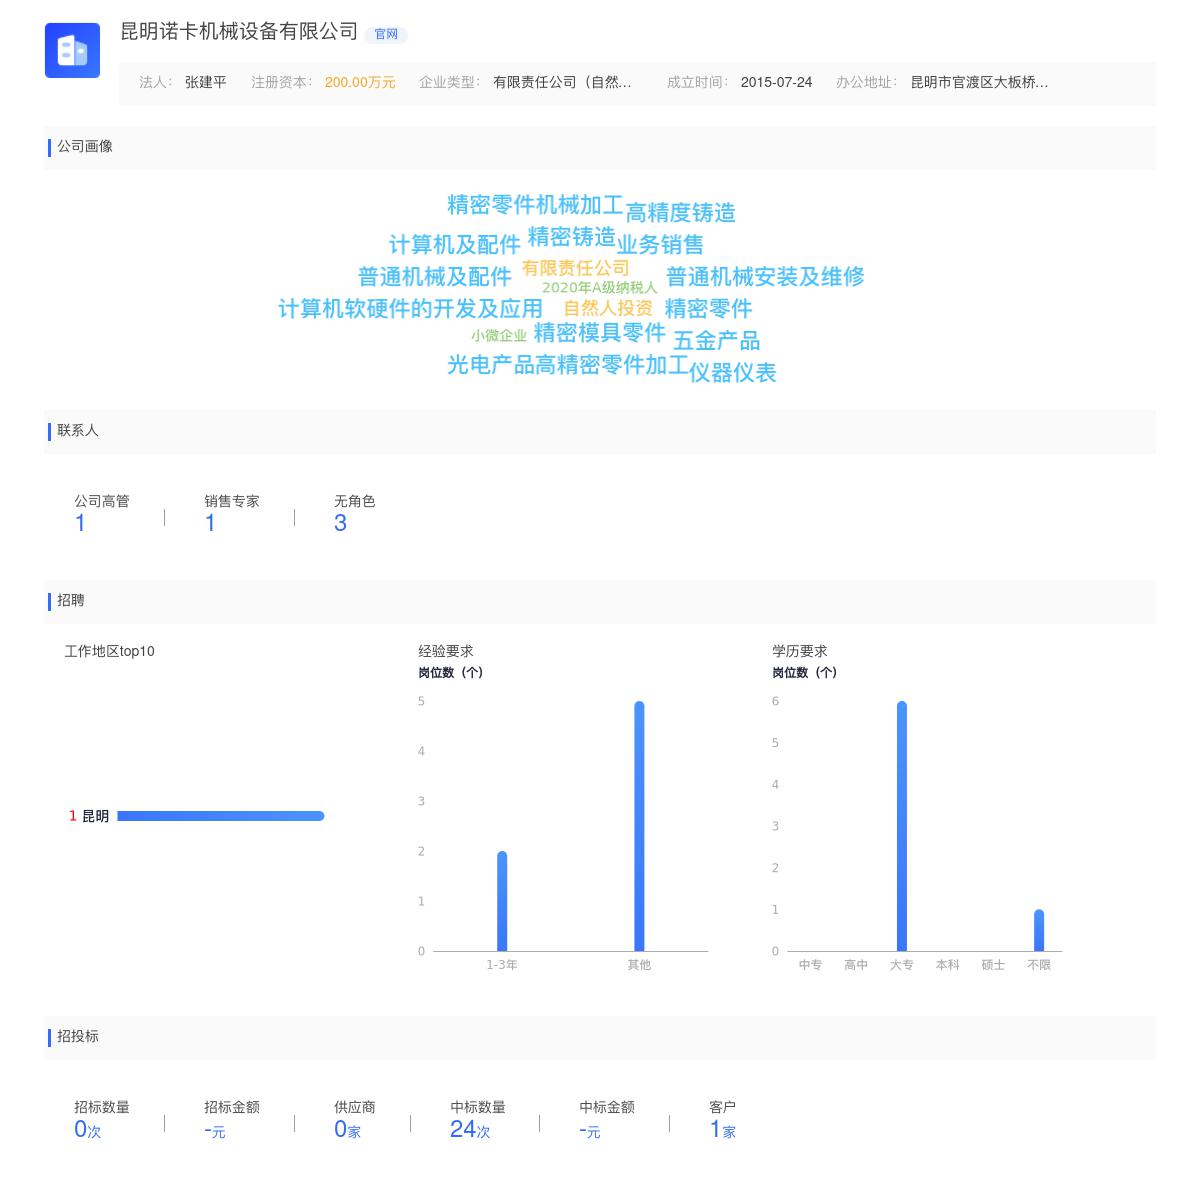Select tag 五金产品

(x=716, y=340)
